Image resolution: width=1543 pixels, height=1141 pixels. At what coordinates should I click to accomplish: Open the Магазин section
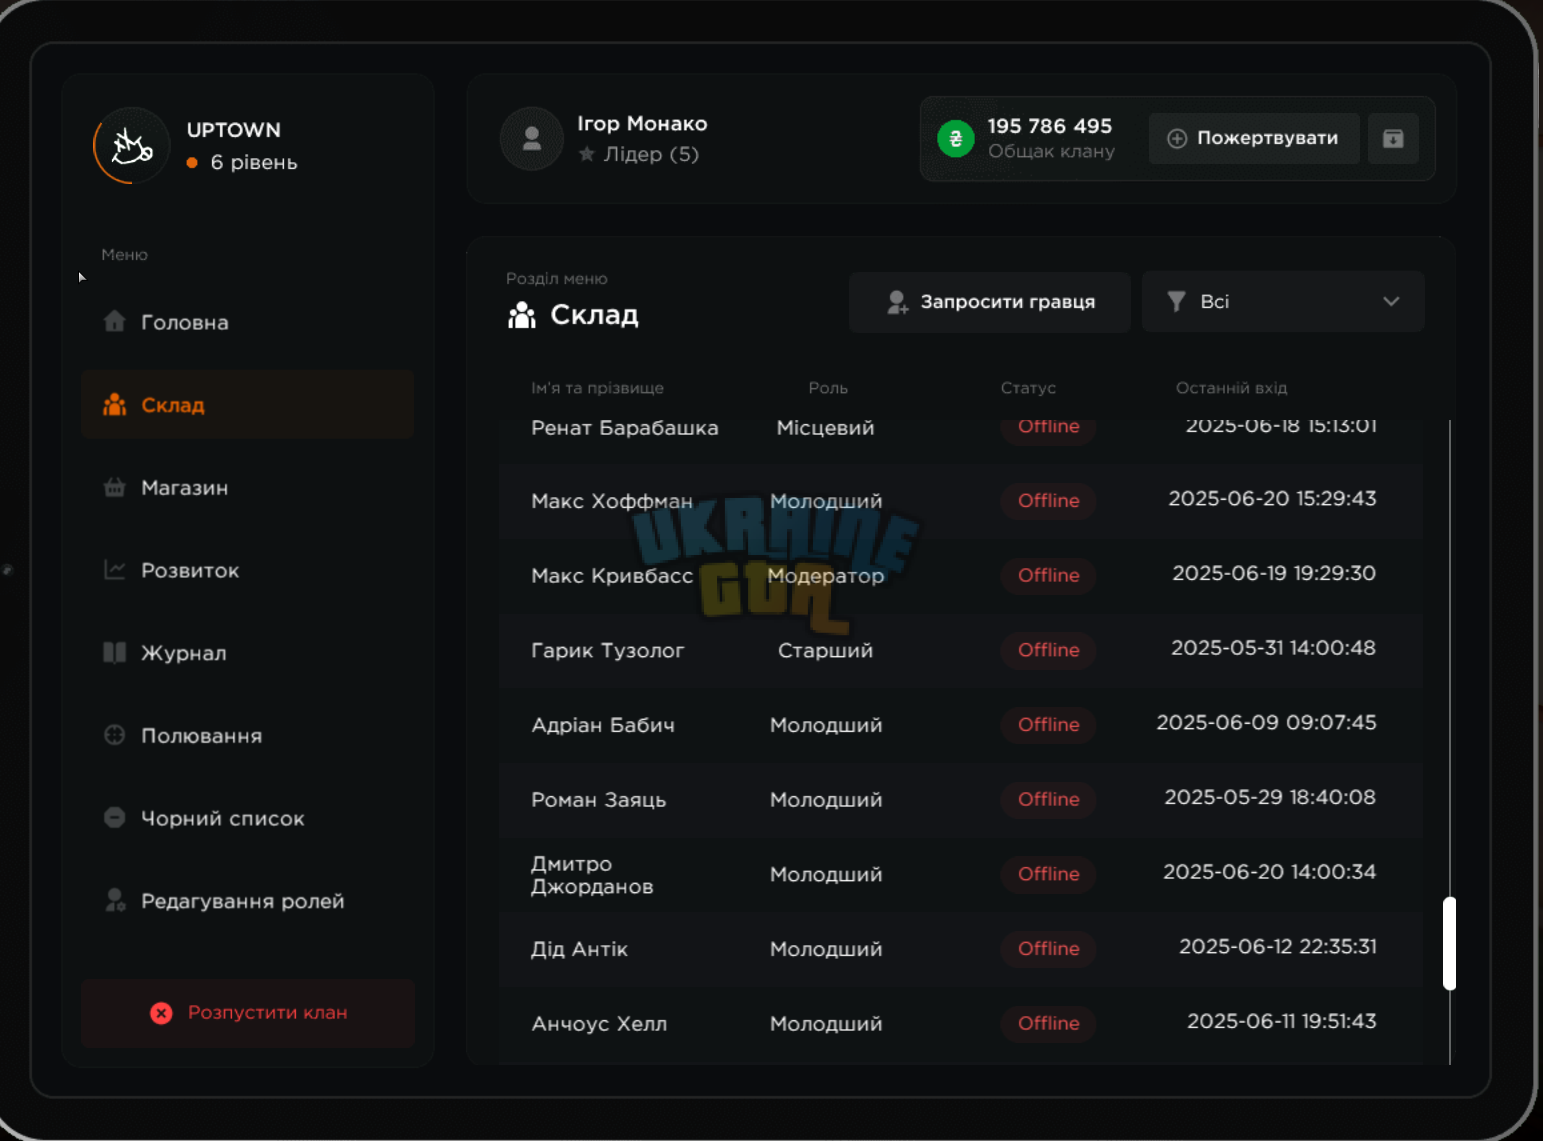[248, 487]
